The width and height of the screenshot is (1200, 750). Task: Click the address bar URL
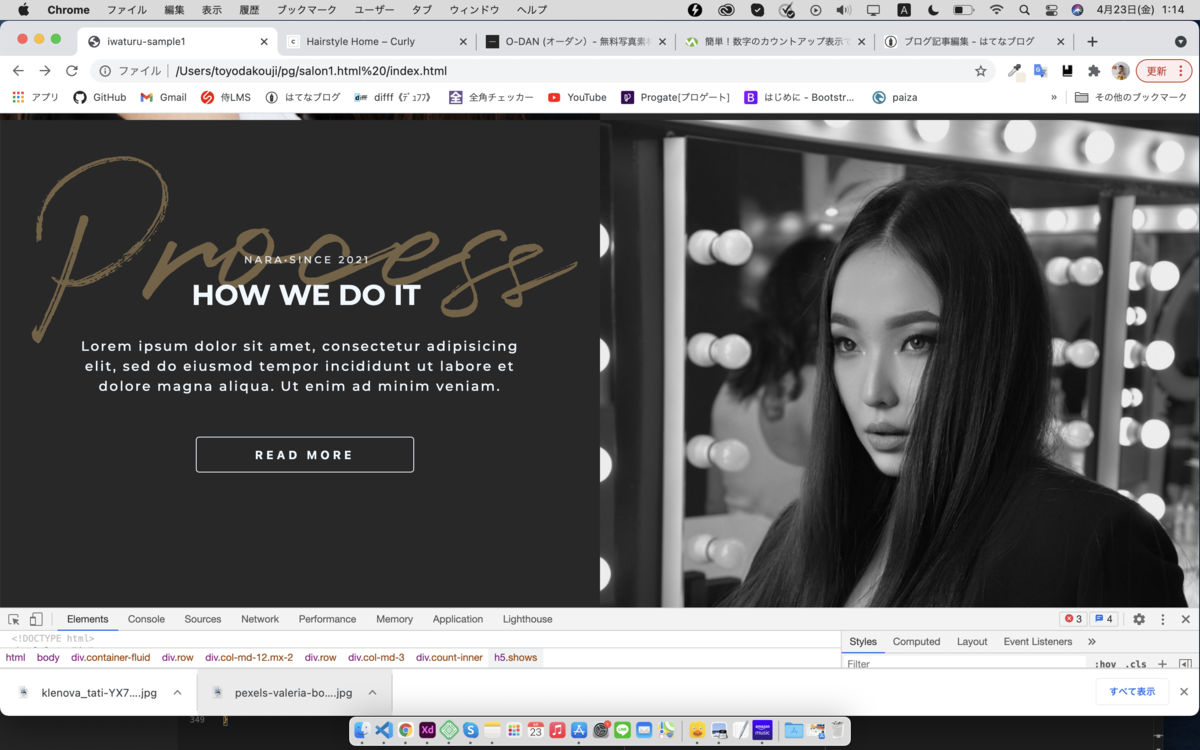(x=311, y=71)
